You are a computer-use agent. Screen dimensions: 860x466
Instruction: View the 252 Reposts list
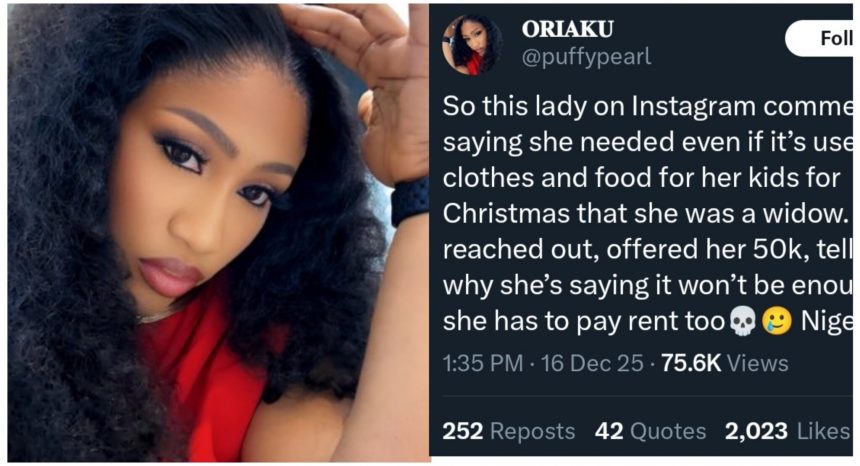tap(509, 431)
